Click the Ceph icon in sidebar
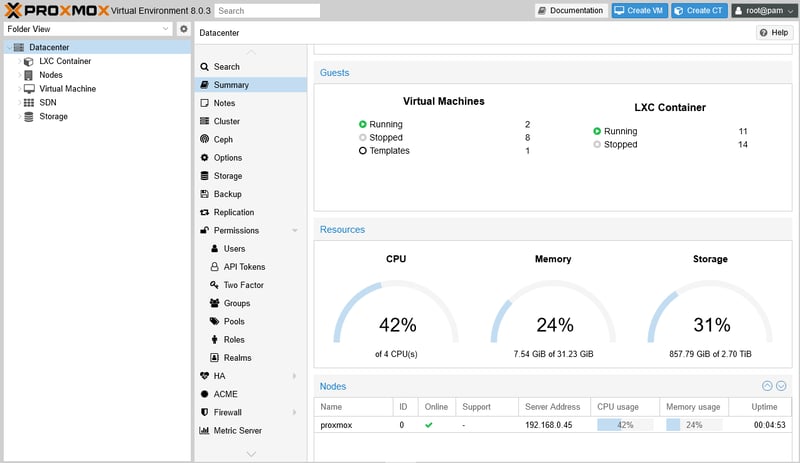 tap(205, 140)
